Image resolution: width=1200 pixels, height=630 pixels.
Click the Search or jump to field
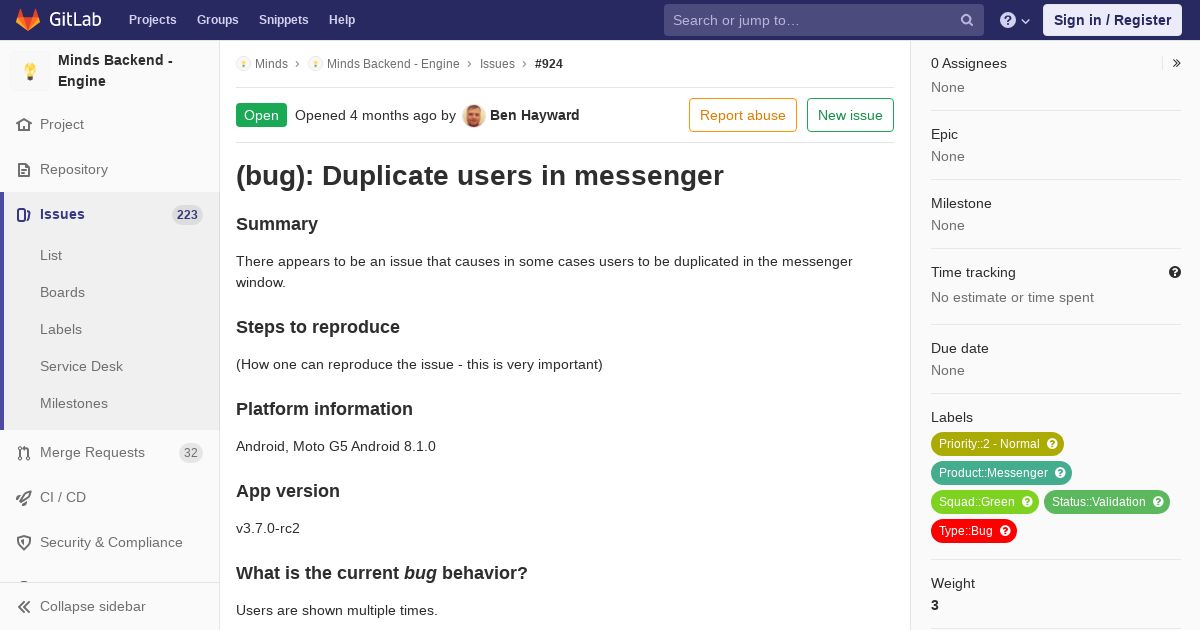[x=824, y=20]
